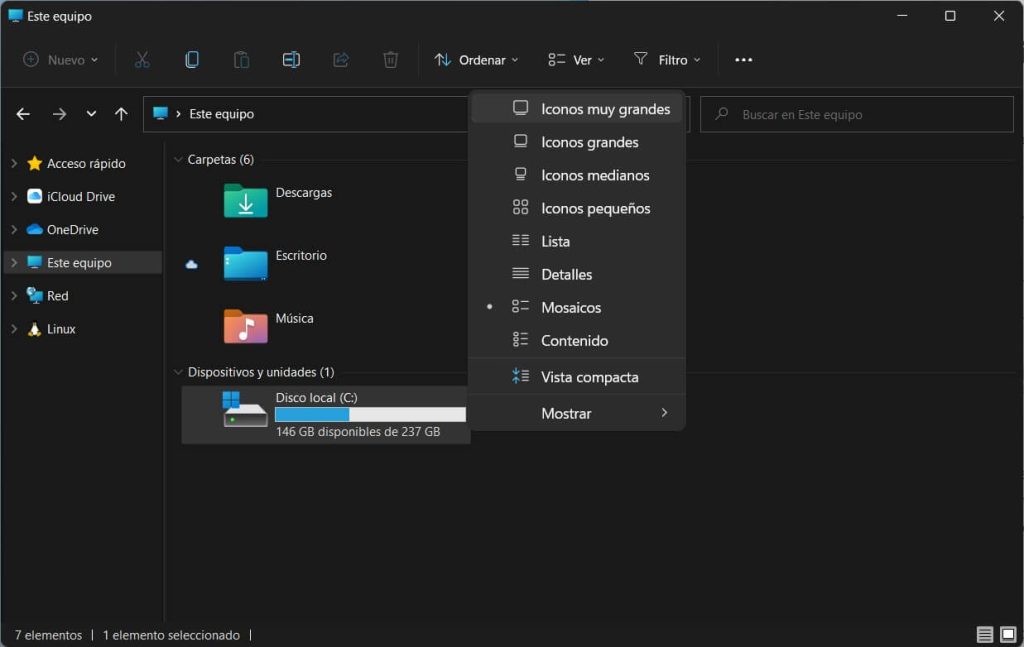This screenshot has height=647, width=1024.
Task: Switch to details view icon in status bar
Action: coord(985,634)
